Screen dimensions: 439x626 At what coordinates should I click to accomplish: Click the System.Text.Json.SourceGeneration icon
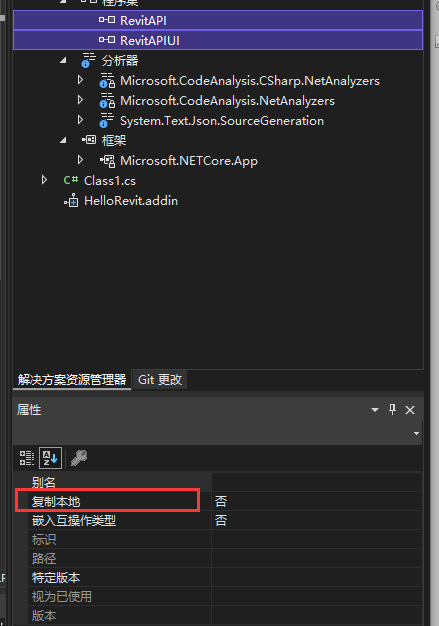click(107, 120)
